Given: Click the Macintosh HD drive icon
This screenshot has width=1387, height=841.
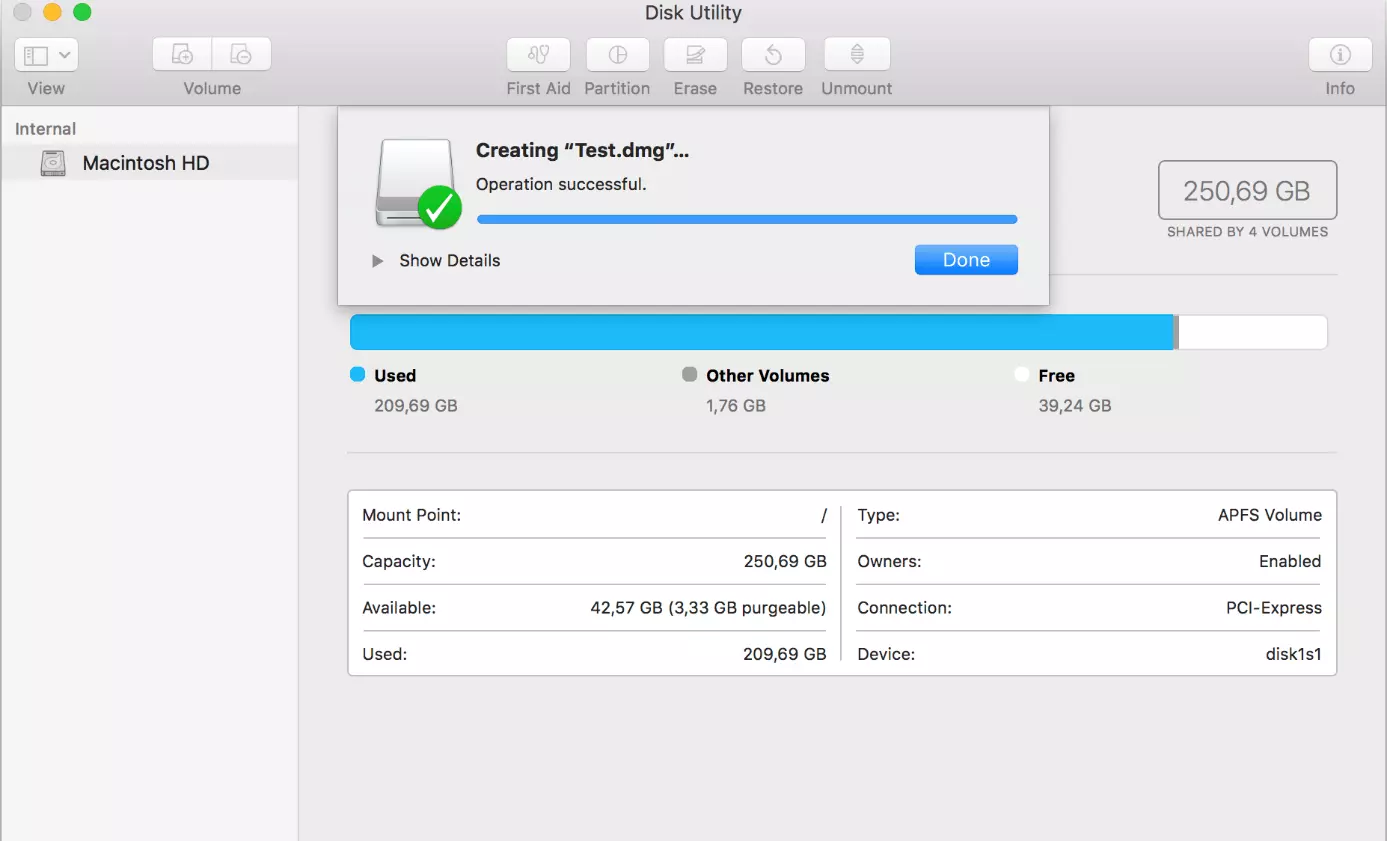Looking at the screenshot, I should click(x=53, y=163).
